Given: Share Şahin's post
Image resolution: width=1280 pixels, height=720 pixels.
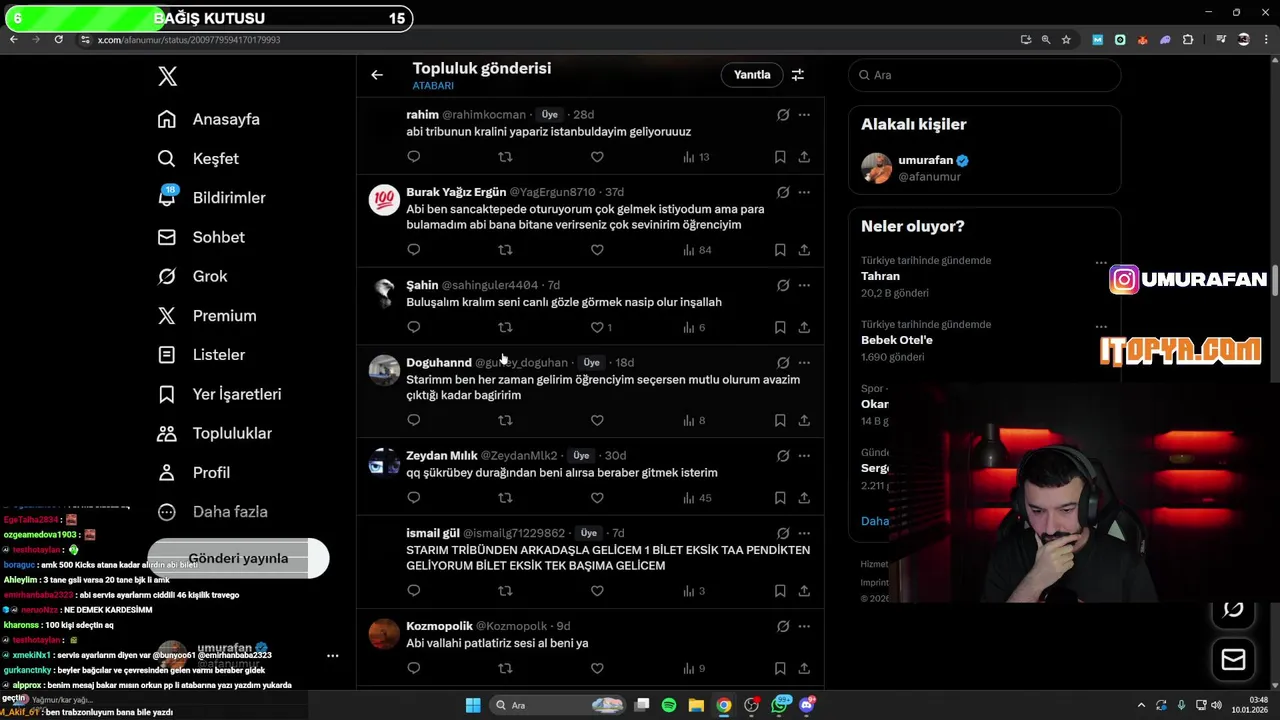Looking at the screenshot, I should [x=804, y=327].
